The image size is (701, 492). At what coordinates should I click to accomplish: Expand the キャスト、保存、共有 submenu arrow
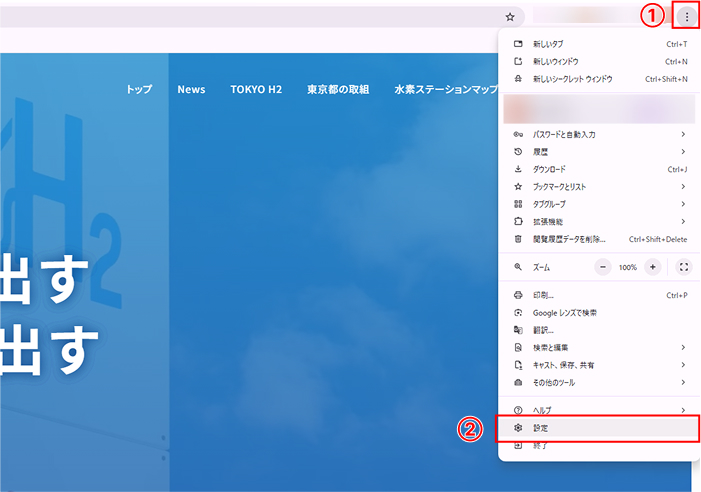[683, 365]
